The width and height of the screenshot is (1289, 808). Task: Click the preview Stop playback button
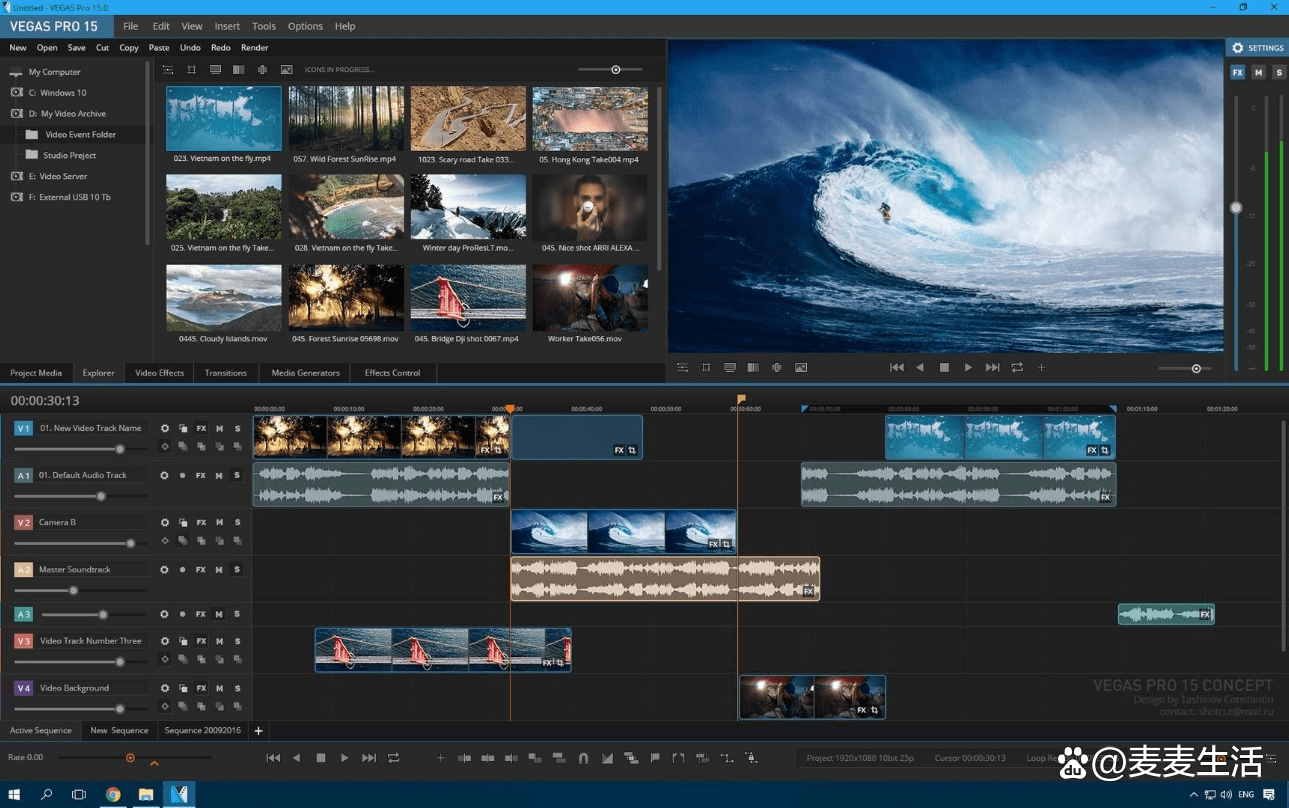pos(944,368)
